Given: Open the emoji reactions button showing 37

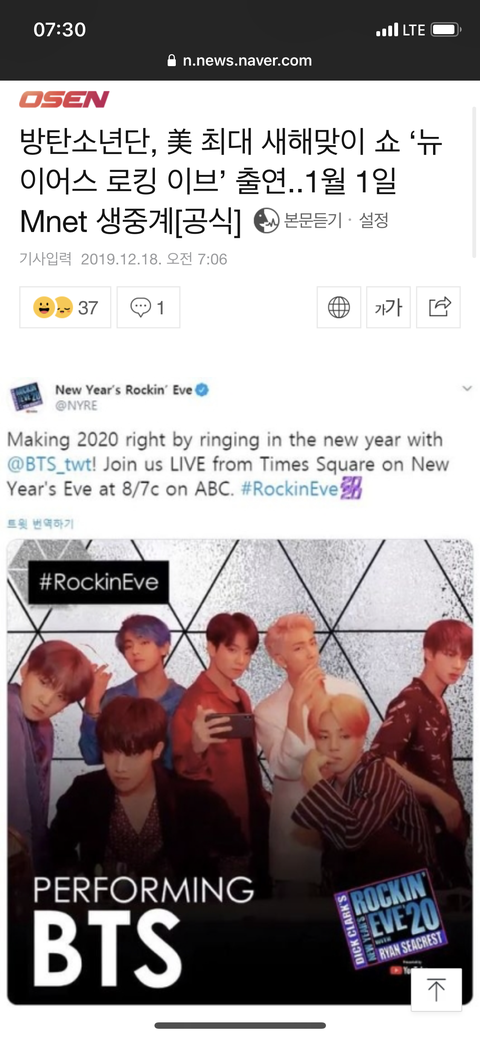Looking at the screenshot, I should click(65, 307).
